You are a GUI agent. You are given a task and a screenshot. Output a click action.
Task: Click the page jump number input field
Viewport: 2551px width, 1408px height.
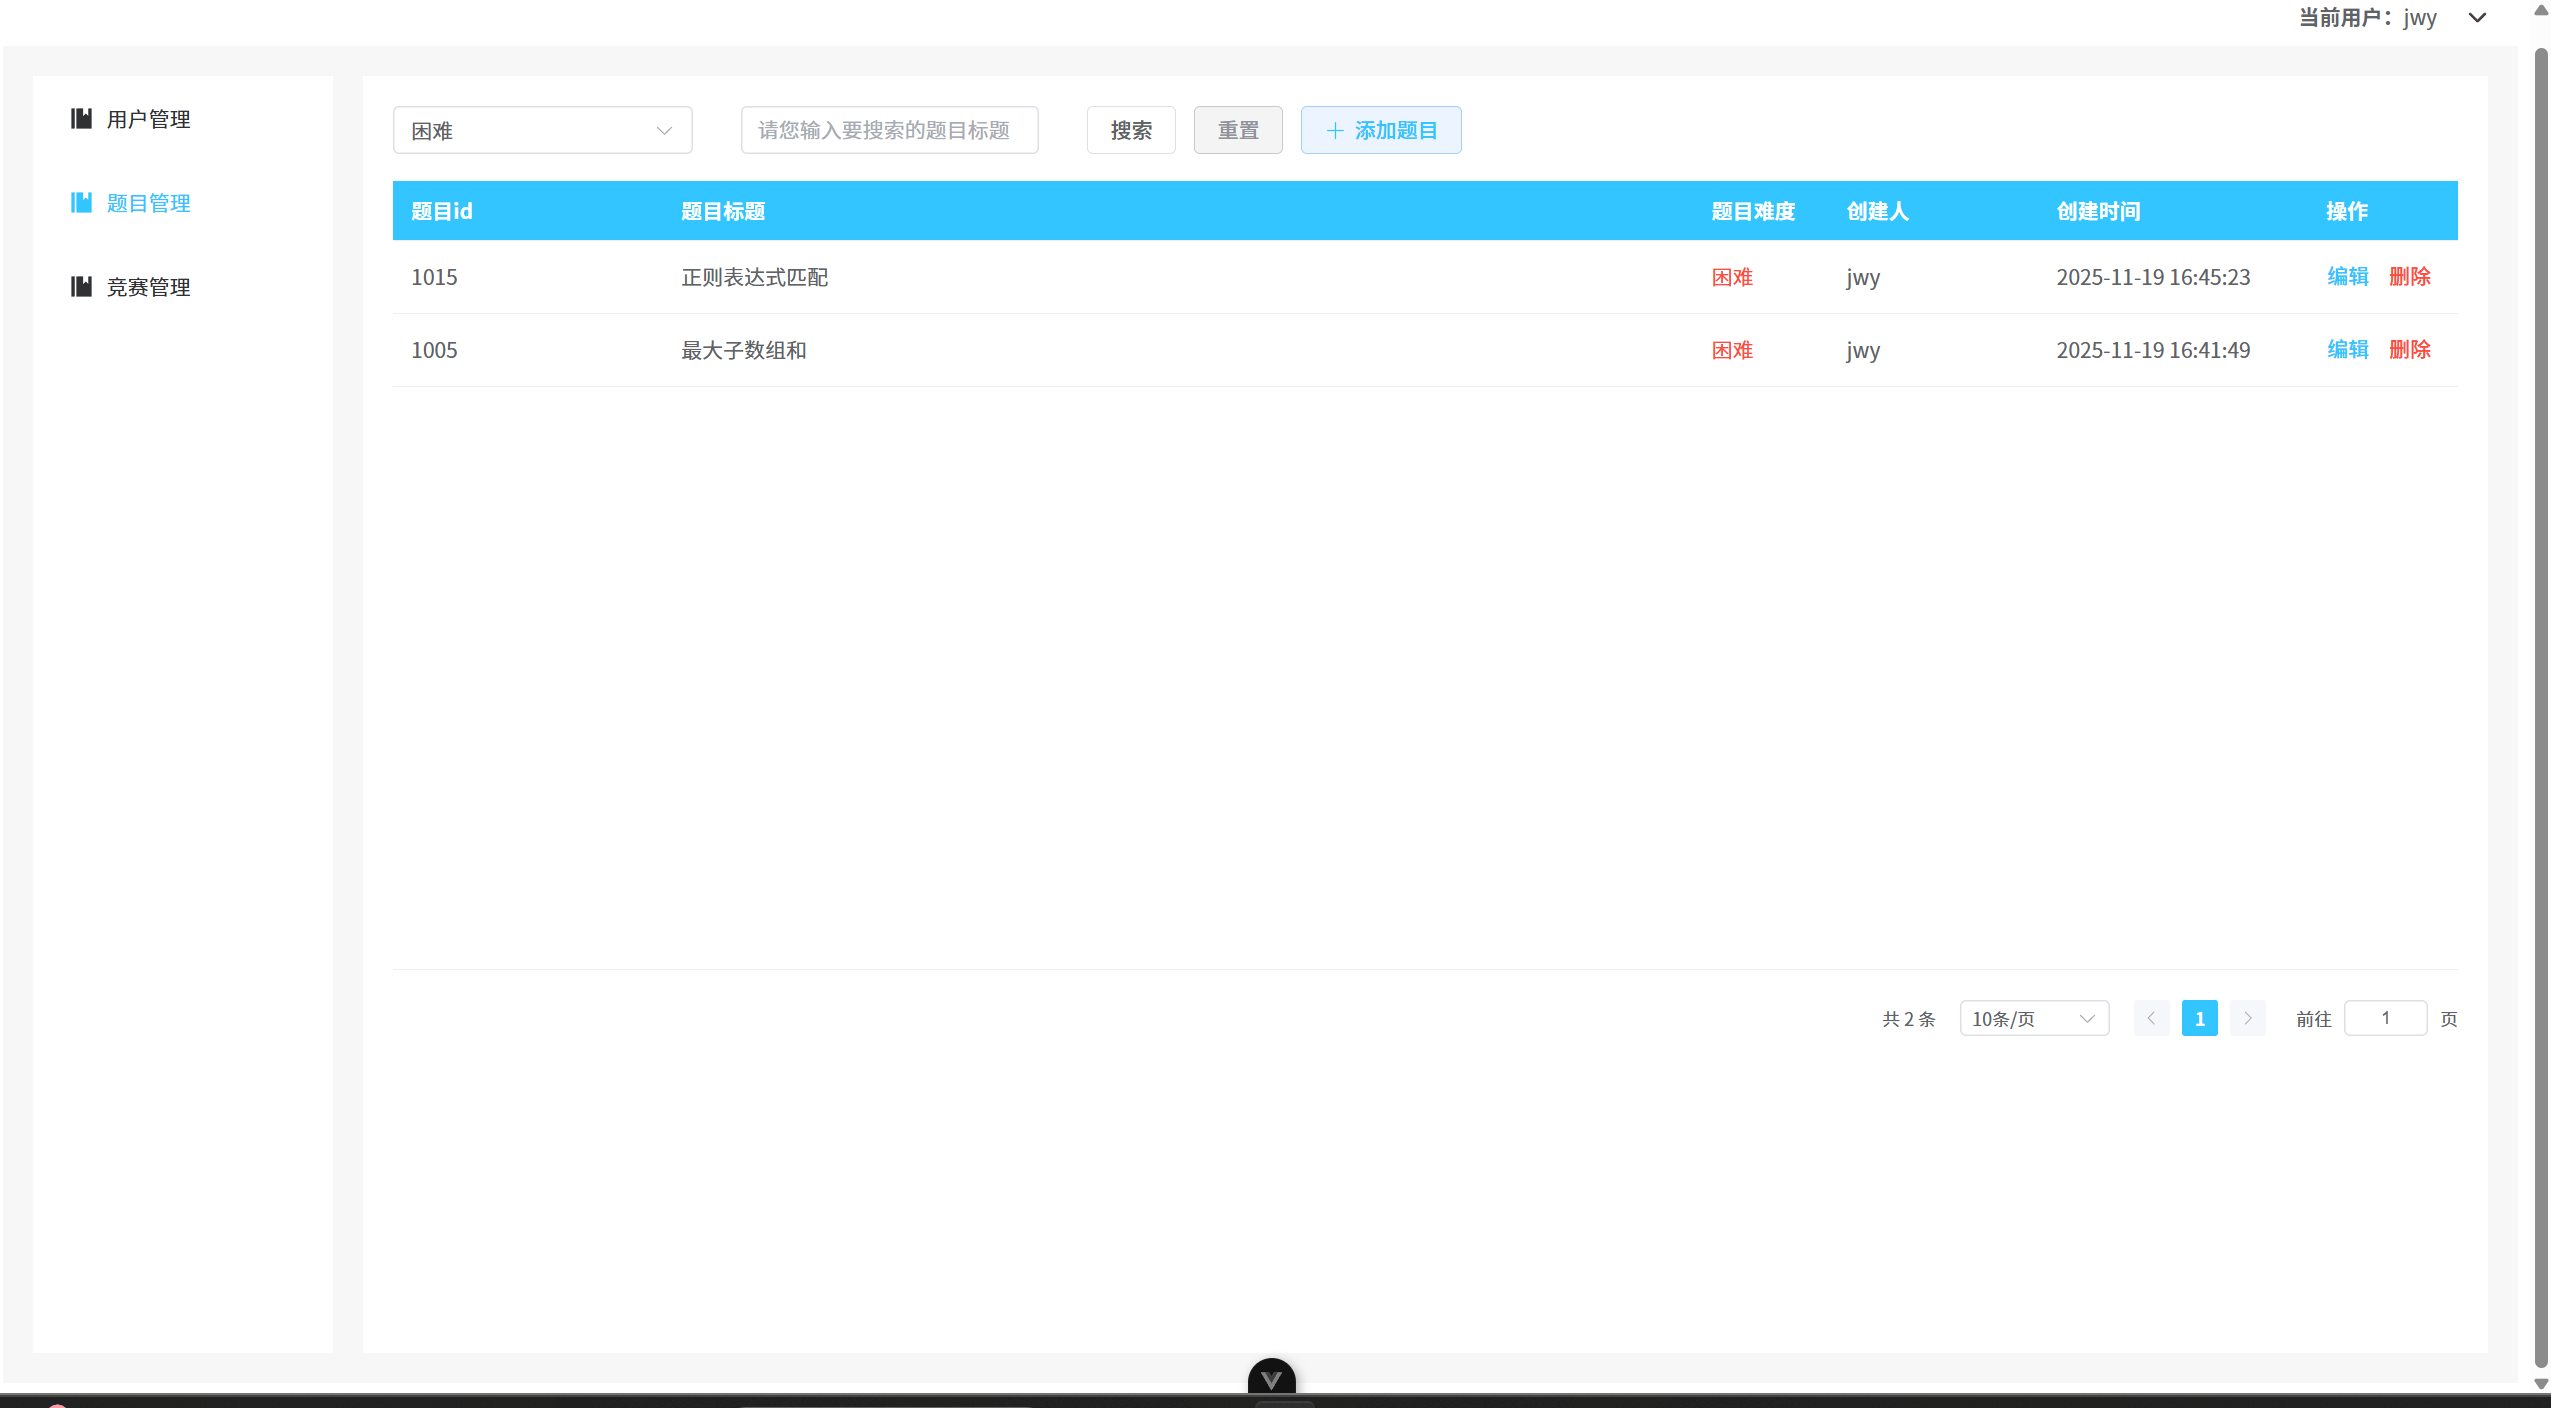[x=2386, y=1018]
